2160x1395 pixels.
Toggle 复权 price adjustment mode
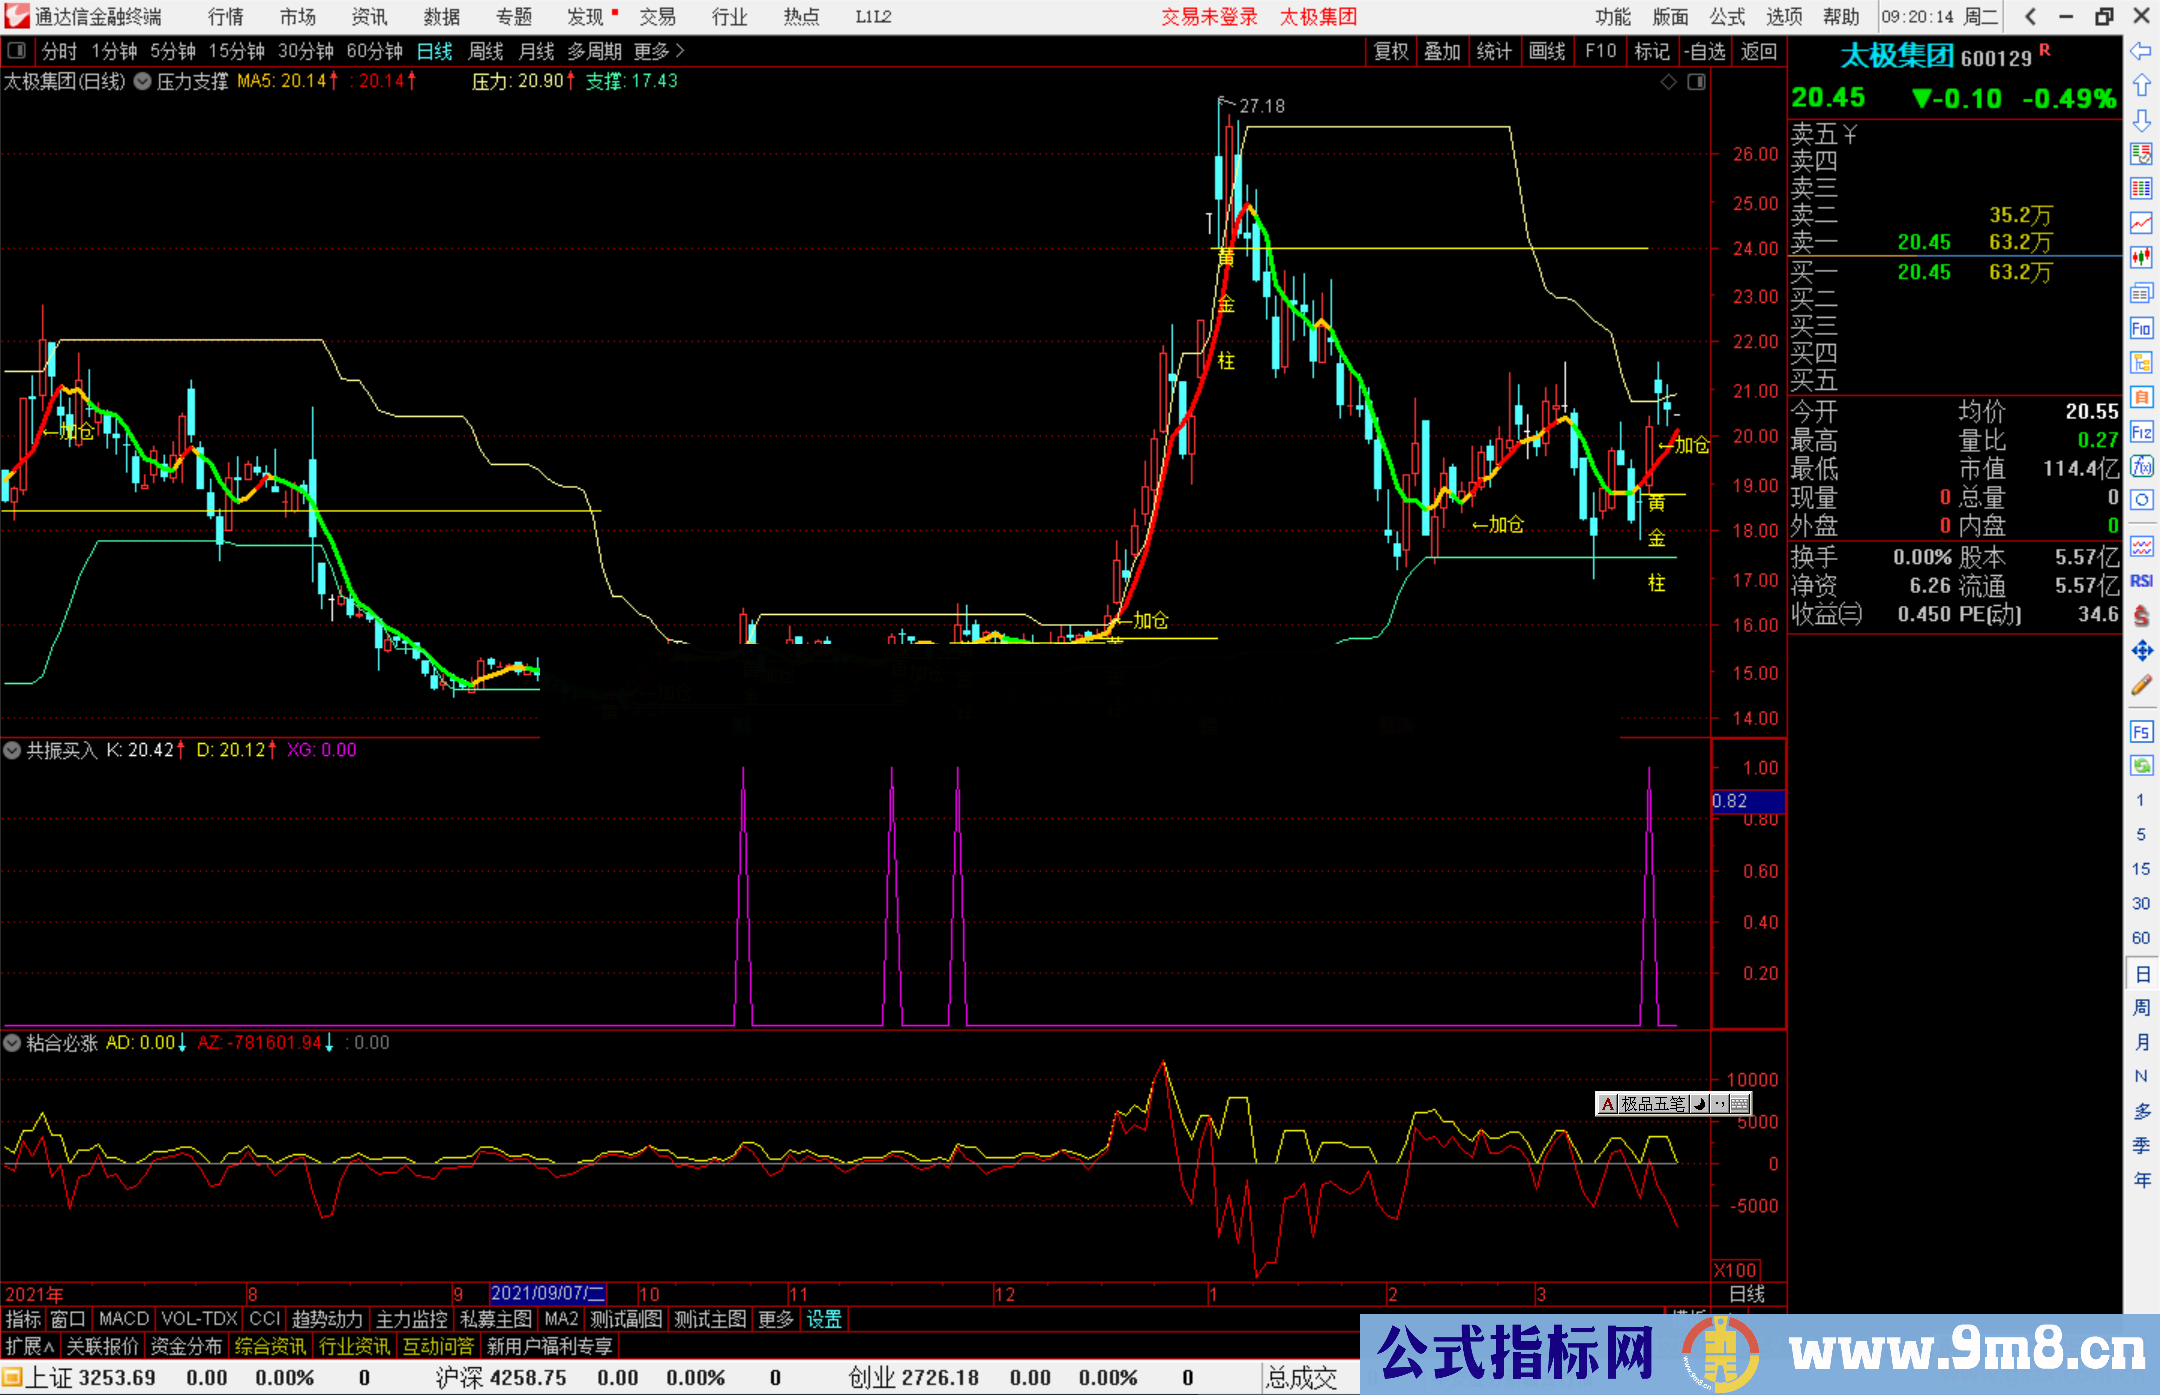(1391, 52)
